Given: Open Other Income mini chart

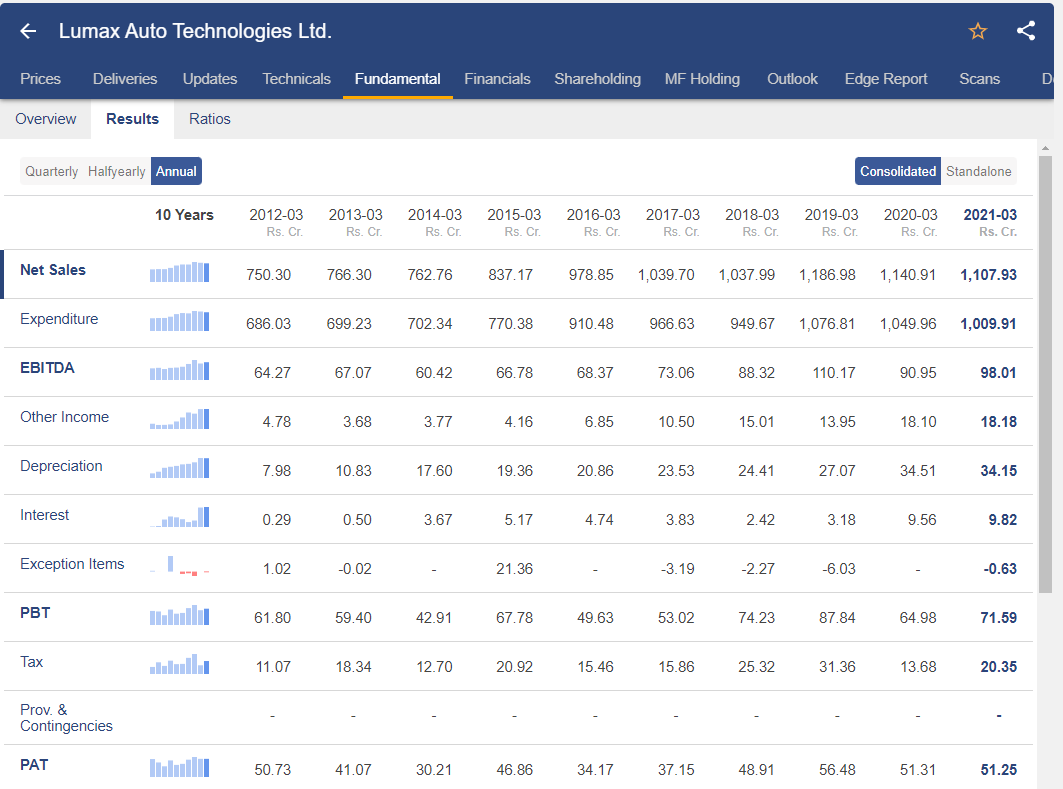Looking at the screenshot, I should point(180,419).
